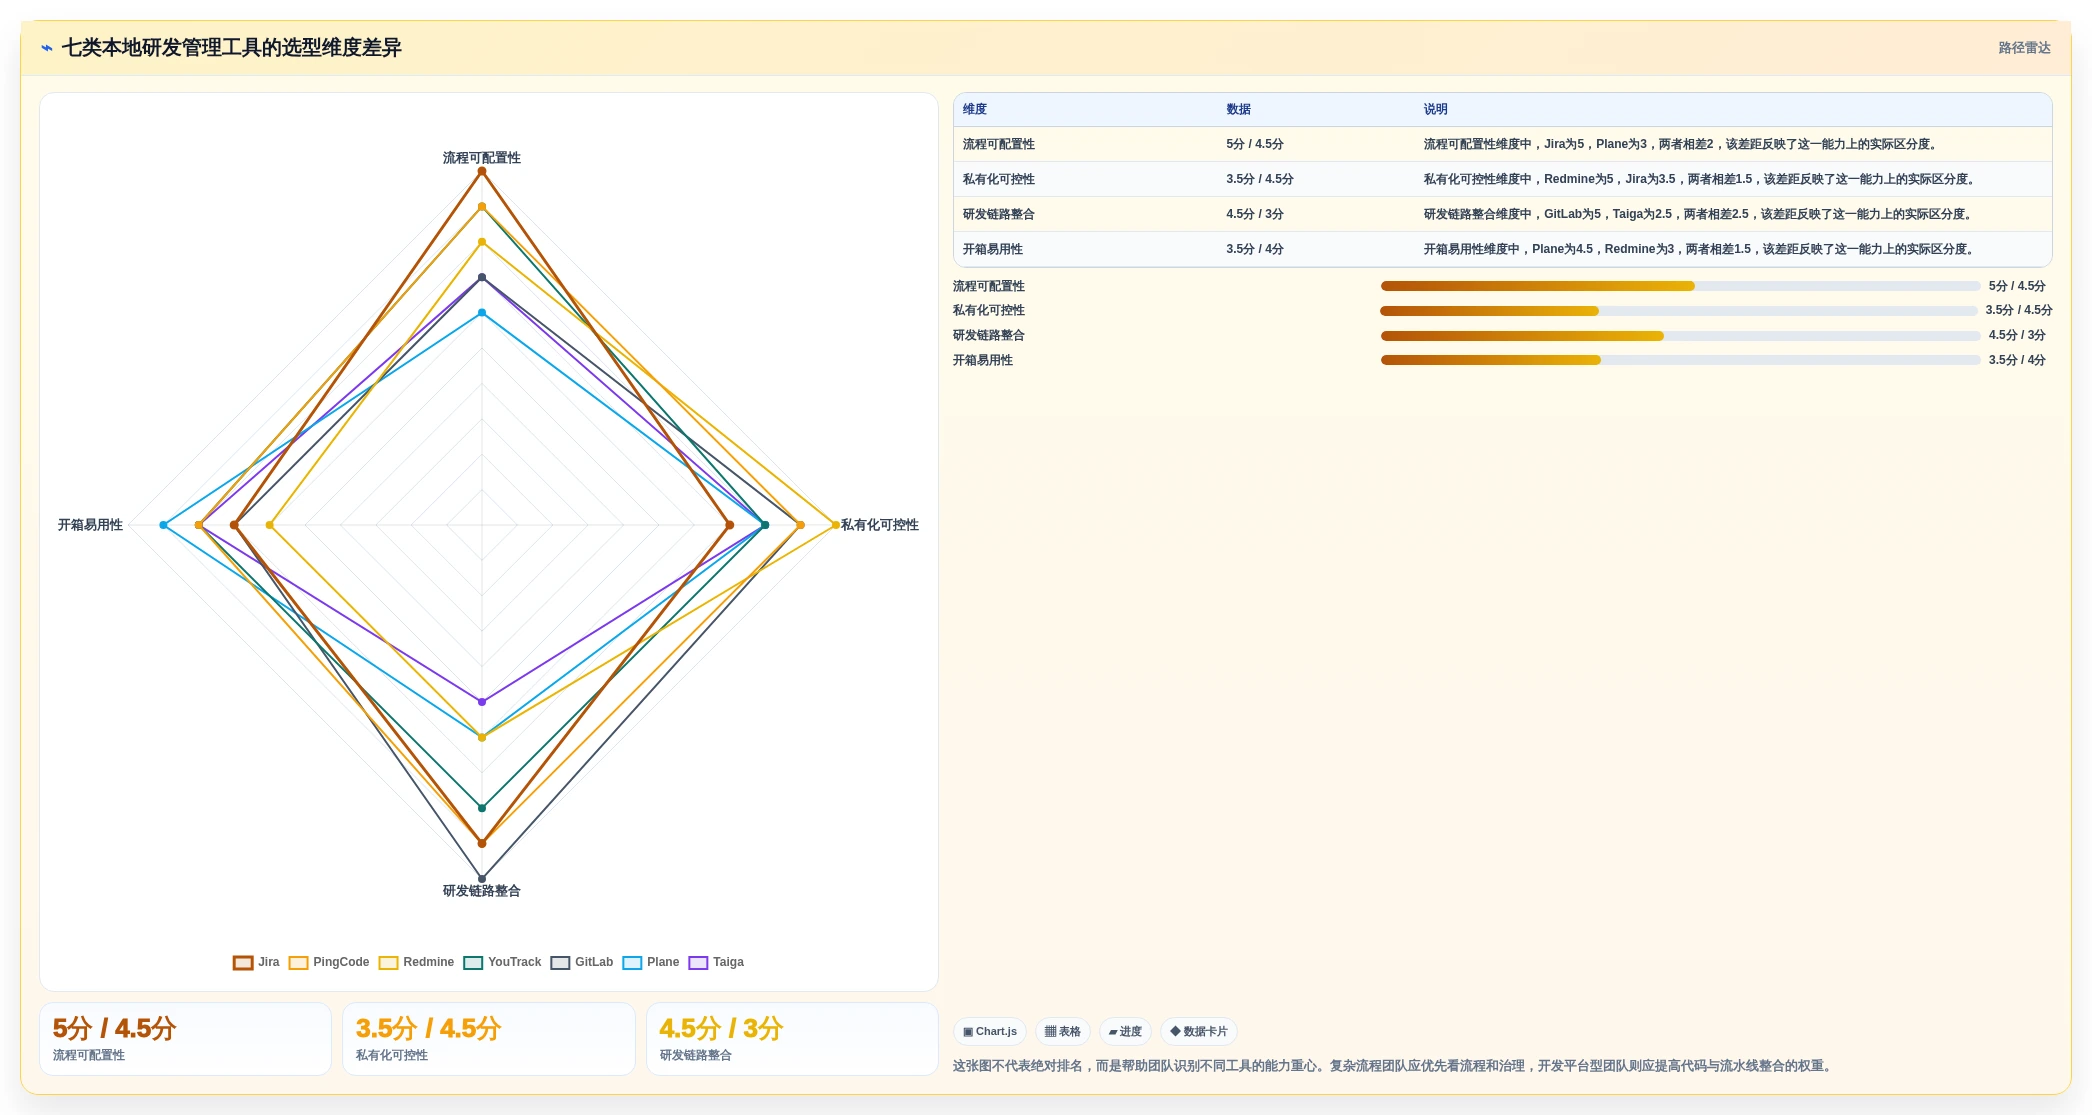This screenshot has width=2092, height=1115.
Task: Click the 路径雷达 label in header
Action: tap(2024, 48)
